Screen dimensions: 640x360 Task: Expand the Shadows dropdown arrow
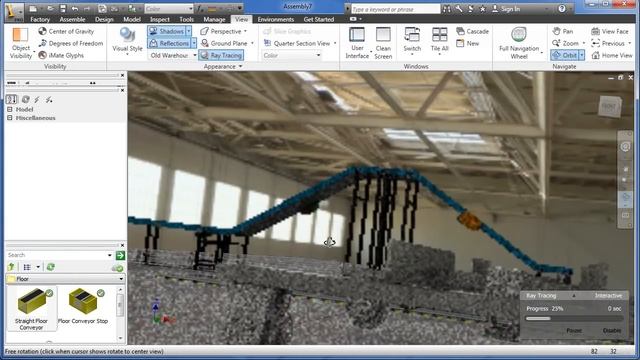(x=189, y=31)
